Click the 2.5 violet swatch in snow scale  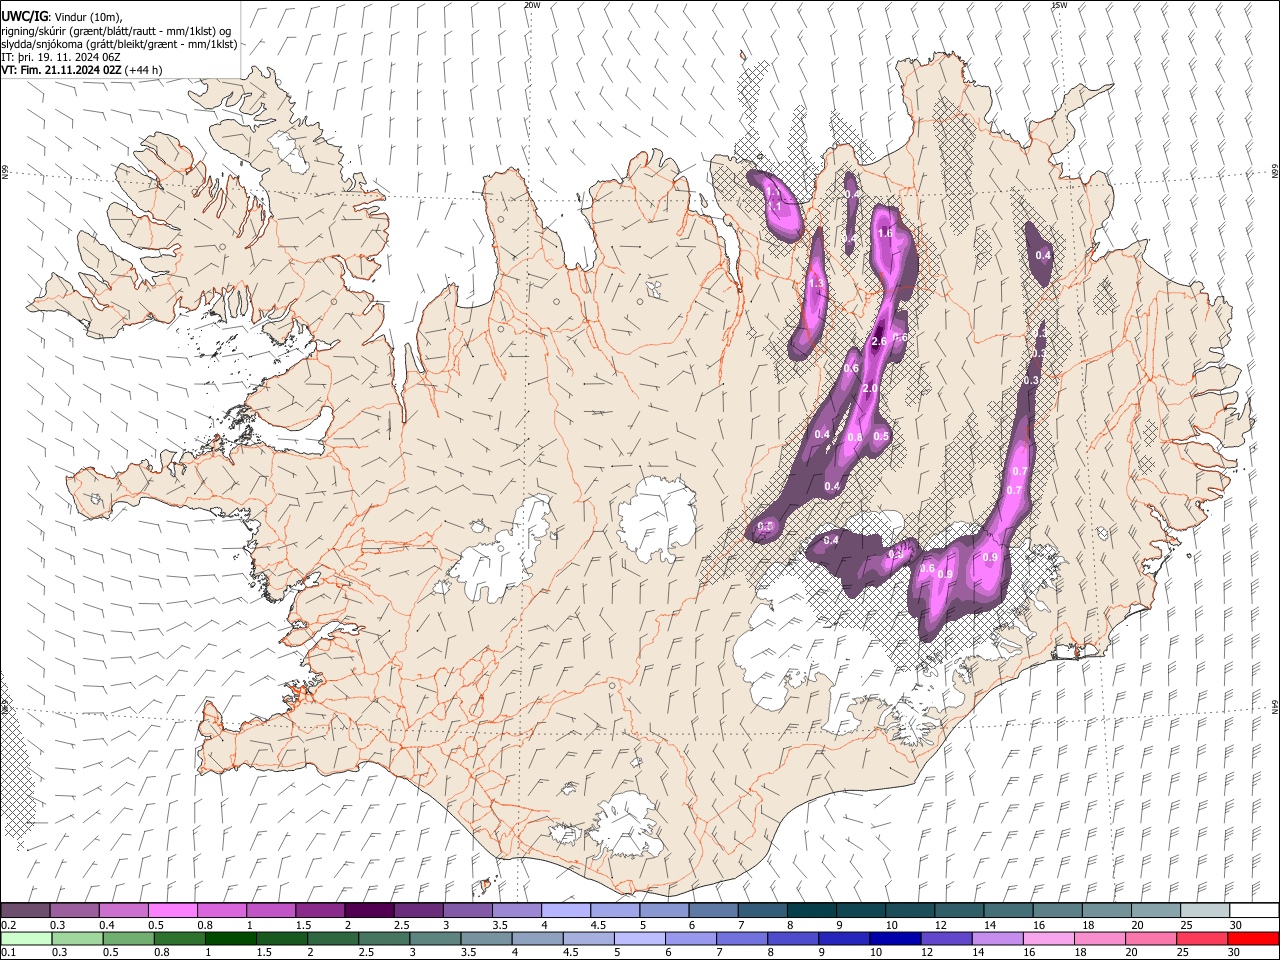coord(418,910)
